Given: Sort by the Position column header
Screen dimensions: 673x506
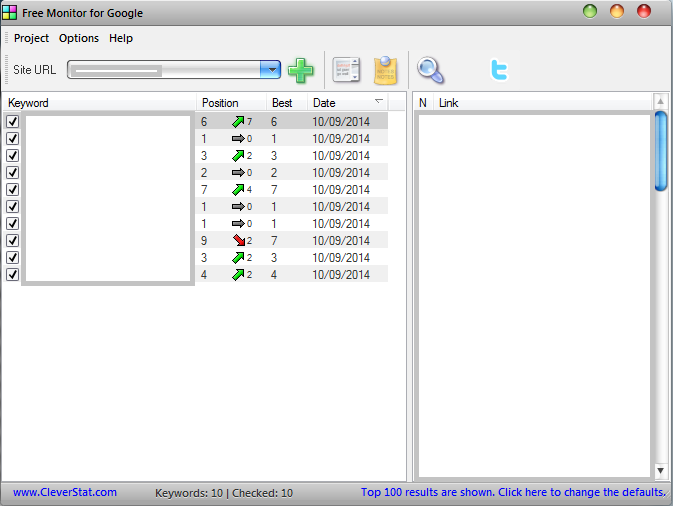Looking at the screenshot, I should point(231,103).
